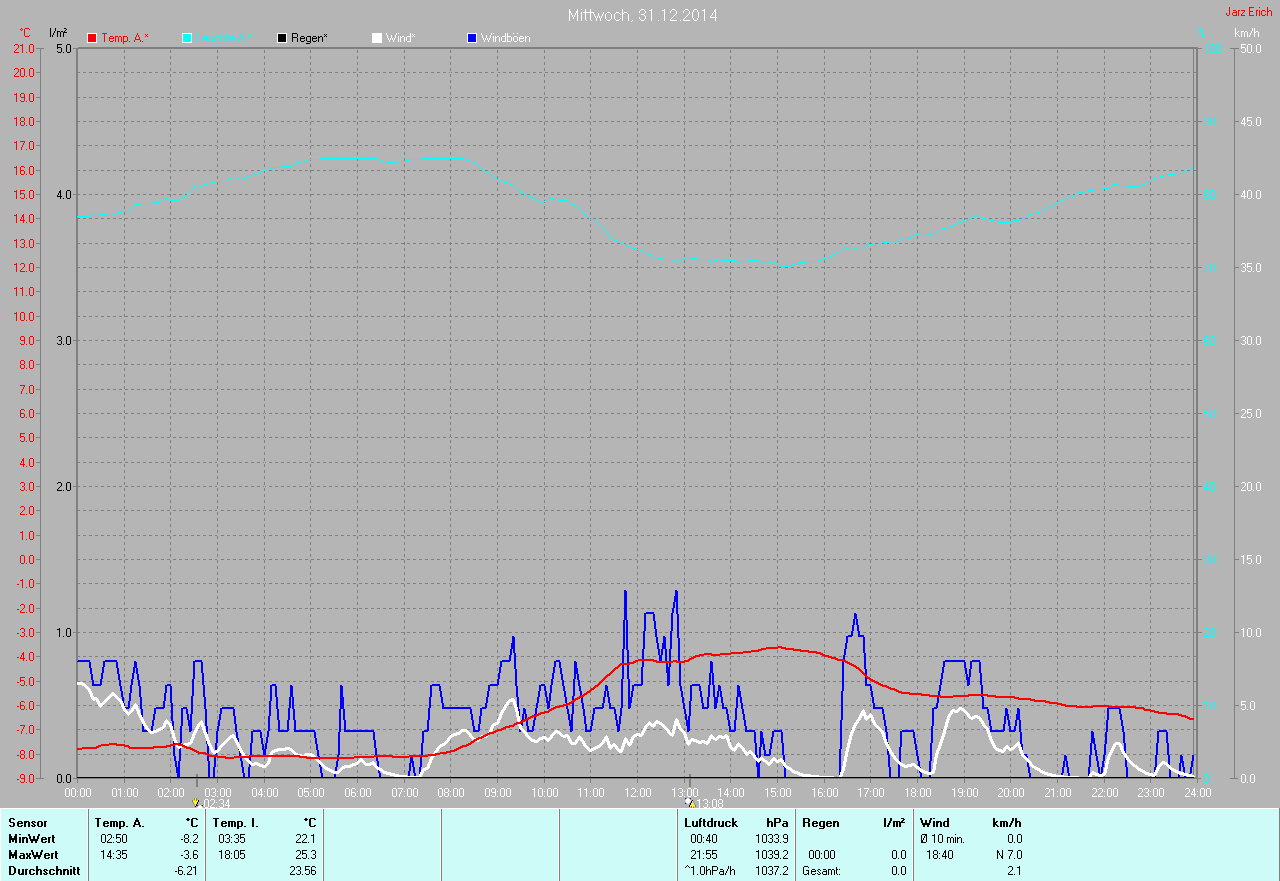Viewport: 1280px width, 881px height.
Task: Click the "MinWert" row label
Action: 33,839
